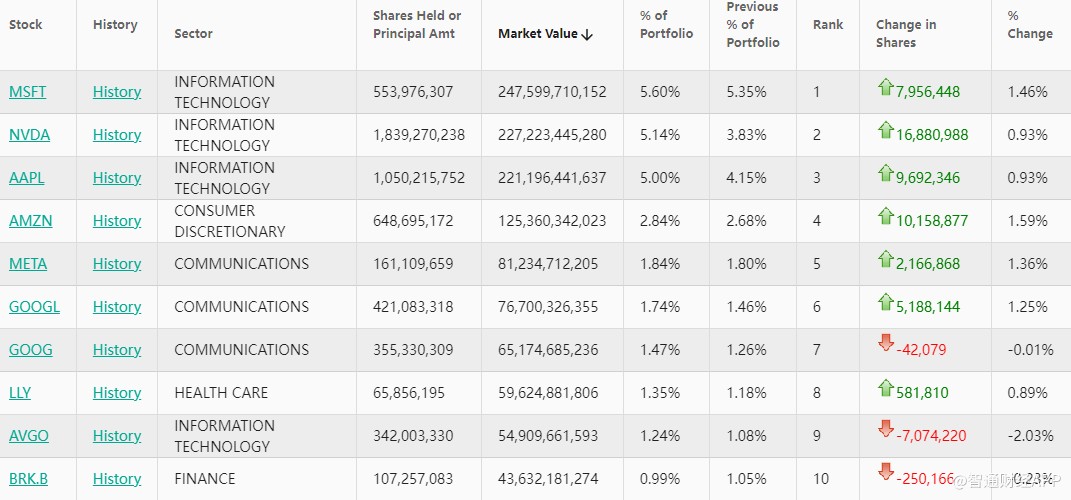Viewport: 1071px width, 500px height.
Task: Open the MSFT stock link
Action: pyautogui.click(x=27, y=92)
